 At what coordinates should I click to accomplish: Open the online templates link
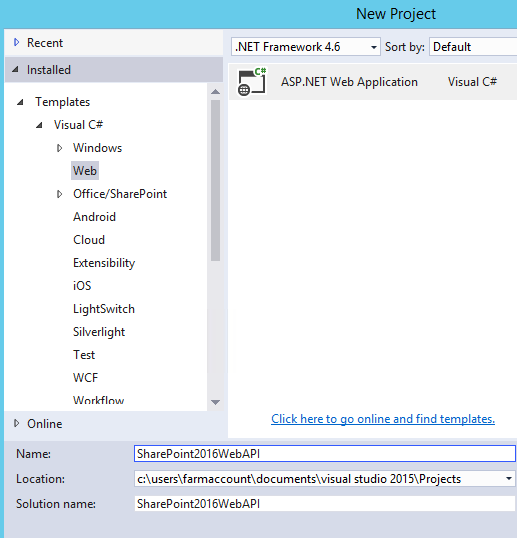point(383,419)
